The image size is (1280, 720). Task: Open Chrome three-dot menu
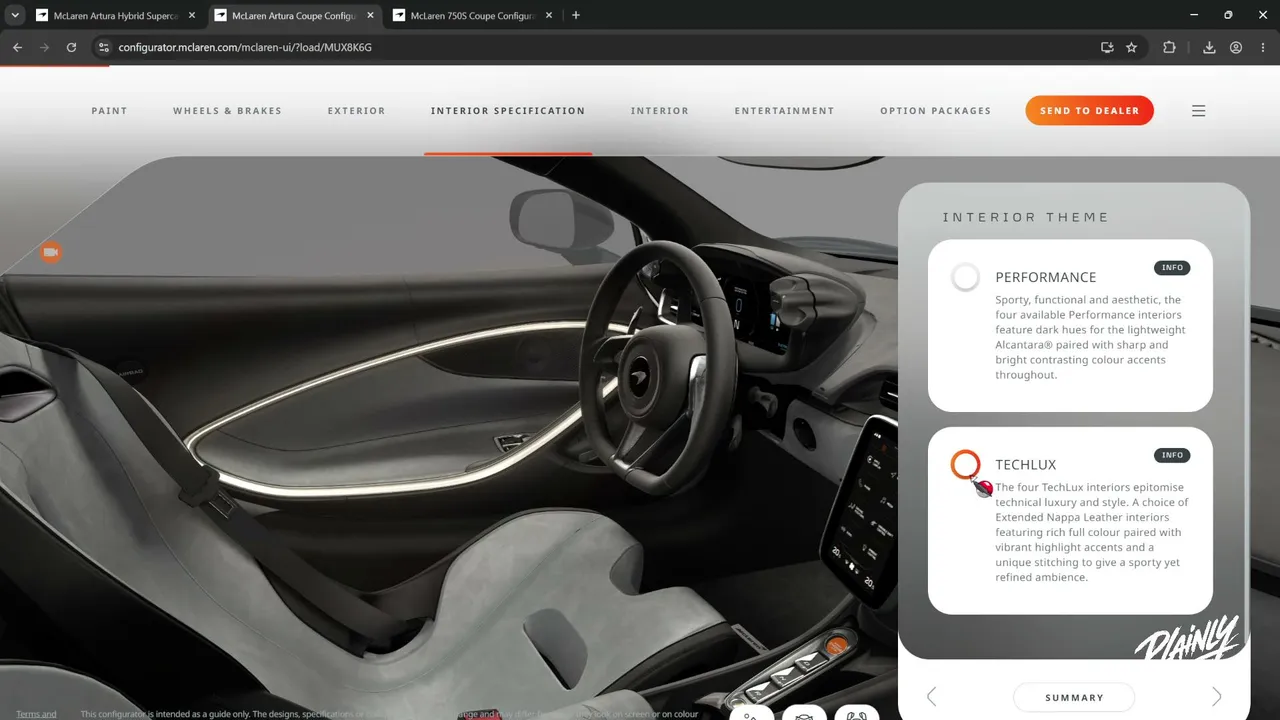(1262, 47)
